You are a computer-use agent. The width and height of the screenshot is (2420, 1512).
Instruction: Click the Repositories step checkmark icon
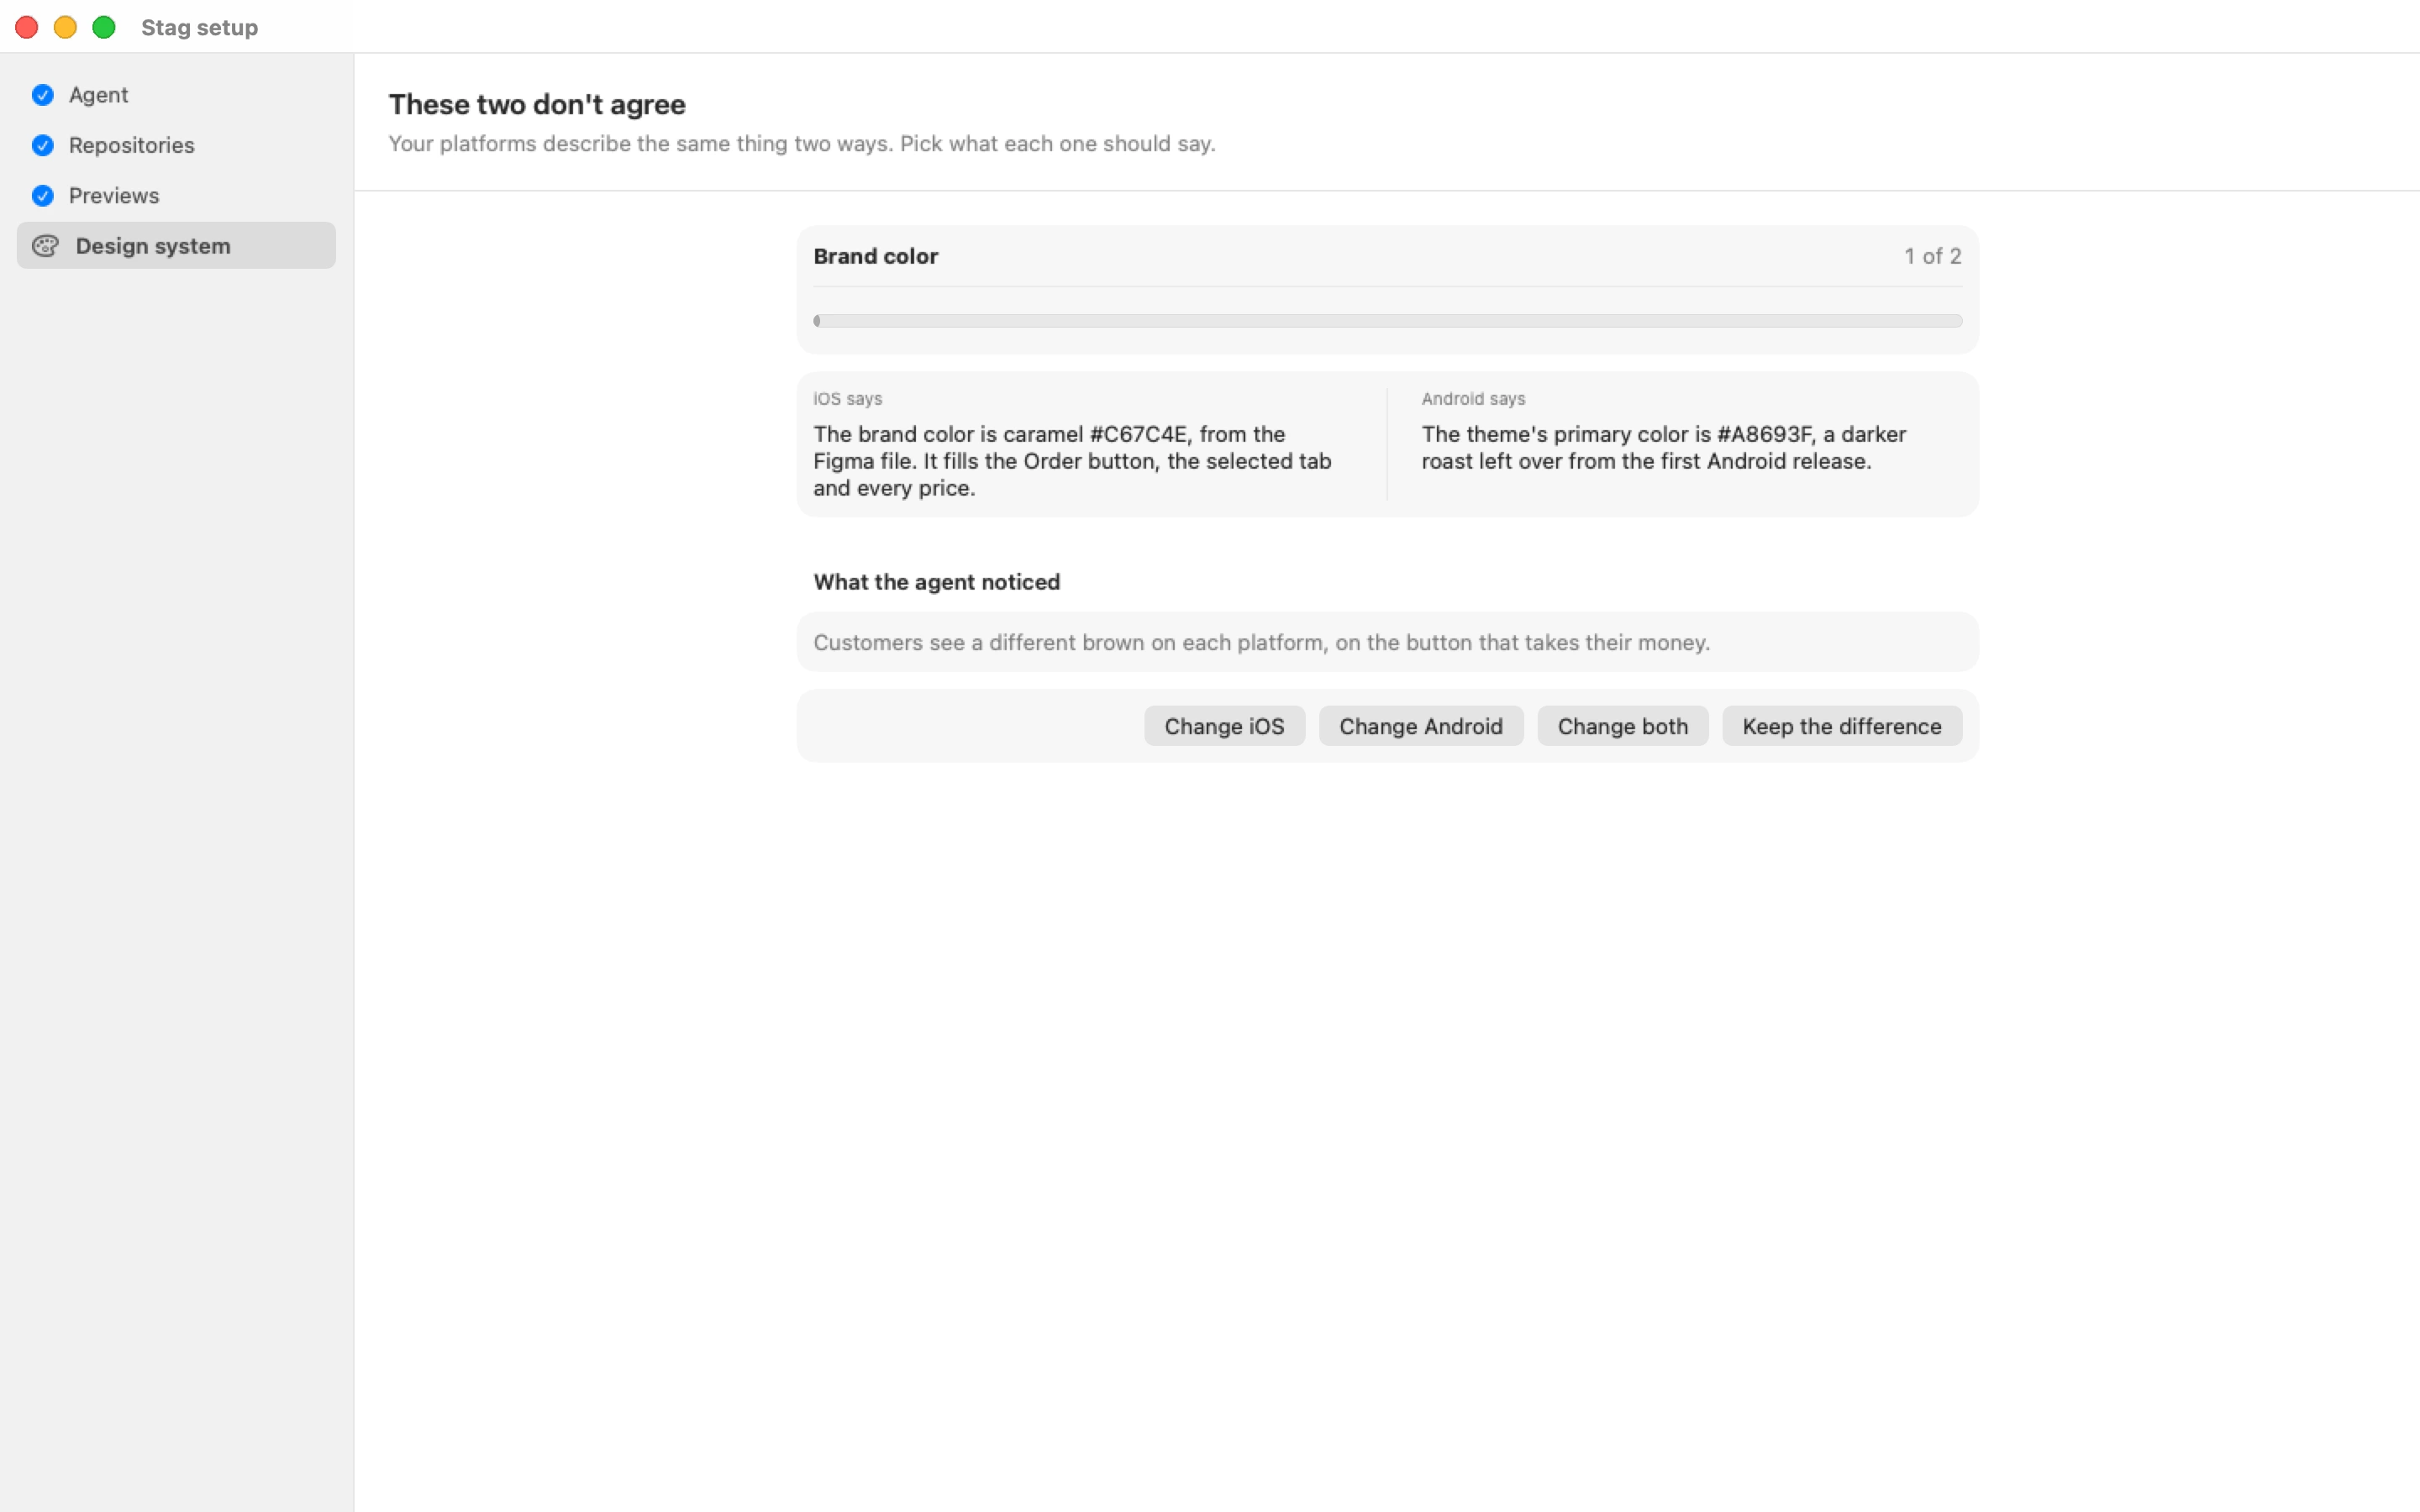[x=43, y=145]
